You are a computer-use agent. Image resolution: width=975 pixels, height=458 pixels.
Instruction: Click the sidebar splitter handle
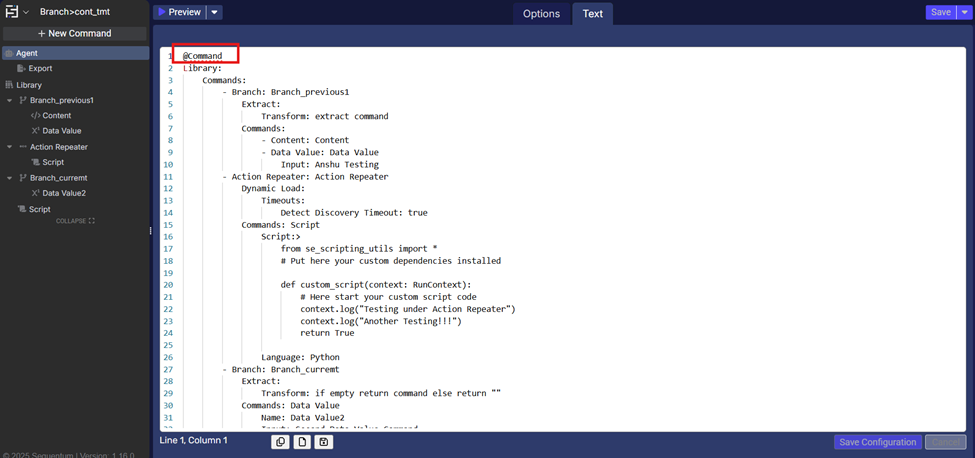pyautogui.click(x=150, y=231)
